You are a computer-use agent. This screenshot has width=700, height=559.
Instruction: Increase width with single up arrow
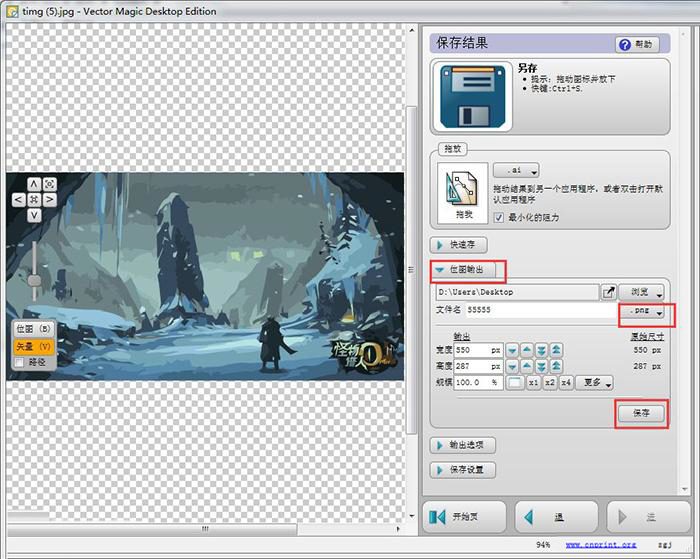coord(527,350)
